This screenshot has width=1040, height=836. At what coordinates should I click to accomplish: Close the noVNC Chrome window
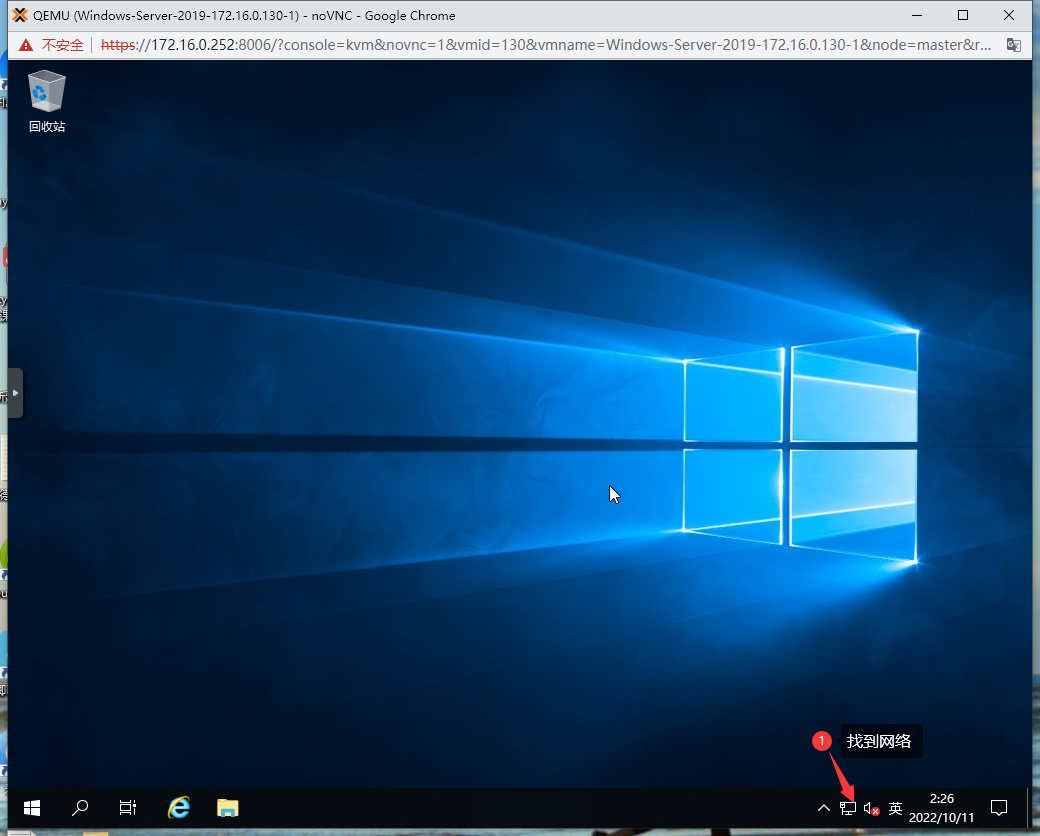click(x=1009, y=15)
